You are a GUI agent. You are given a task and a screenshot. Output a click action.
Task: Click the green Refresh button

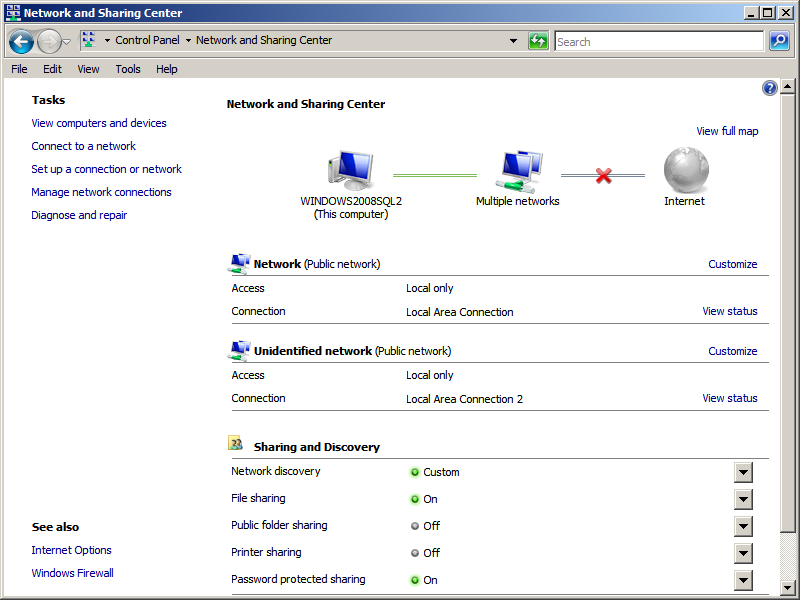[x=538, y=41]
